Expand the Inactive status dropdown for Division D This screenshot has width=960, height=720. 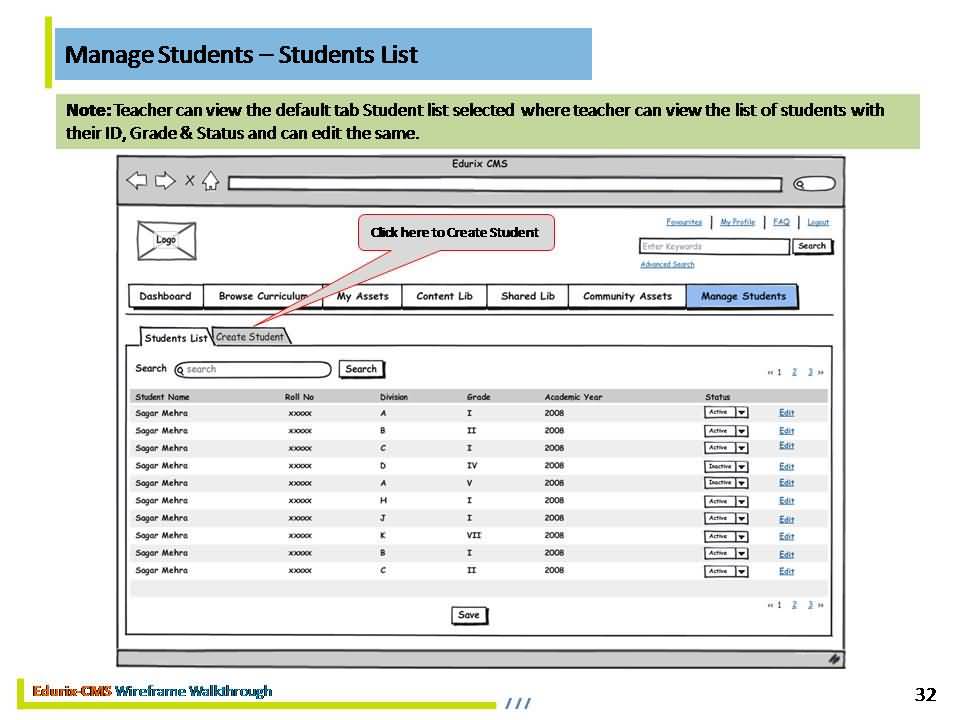tap(741, 466)
